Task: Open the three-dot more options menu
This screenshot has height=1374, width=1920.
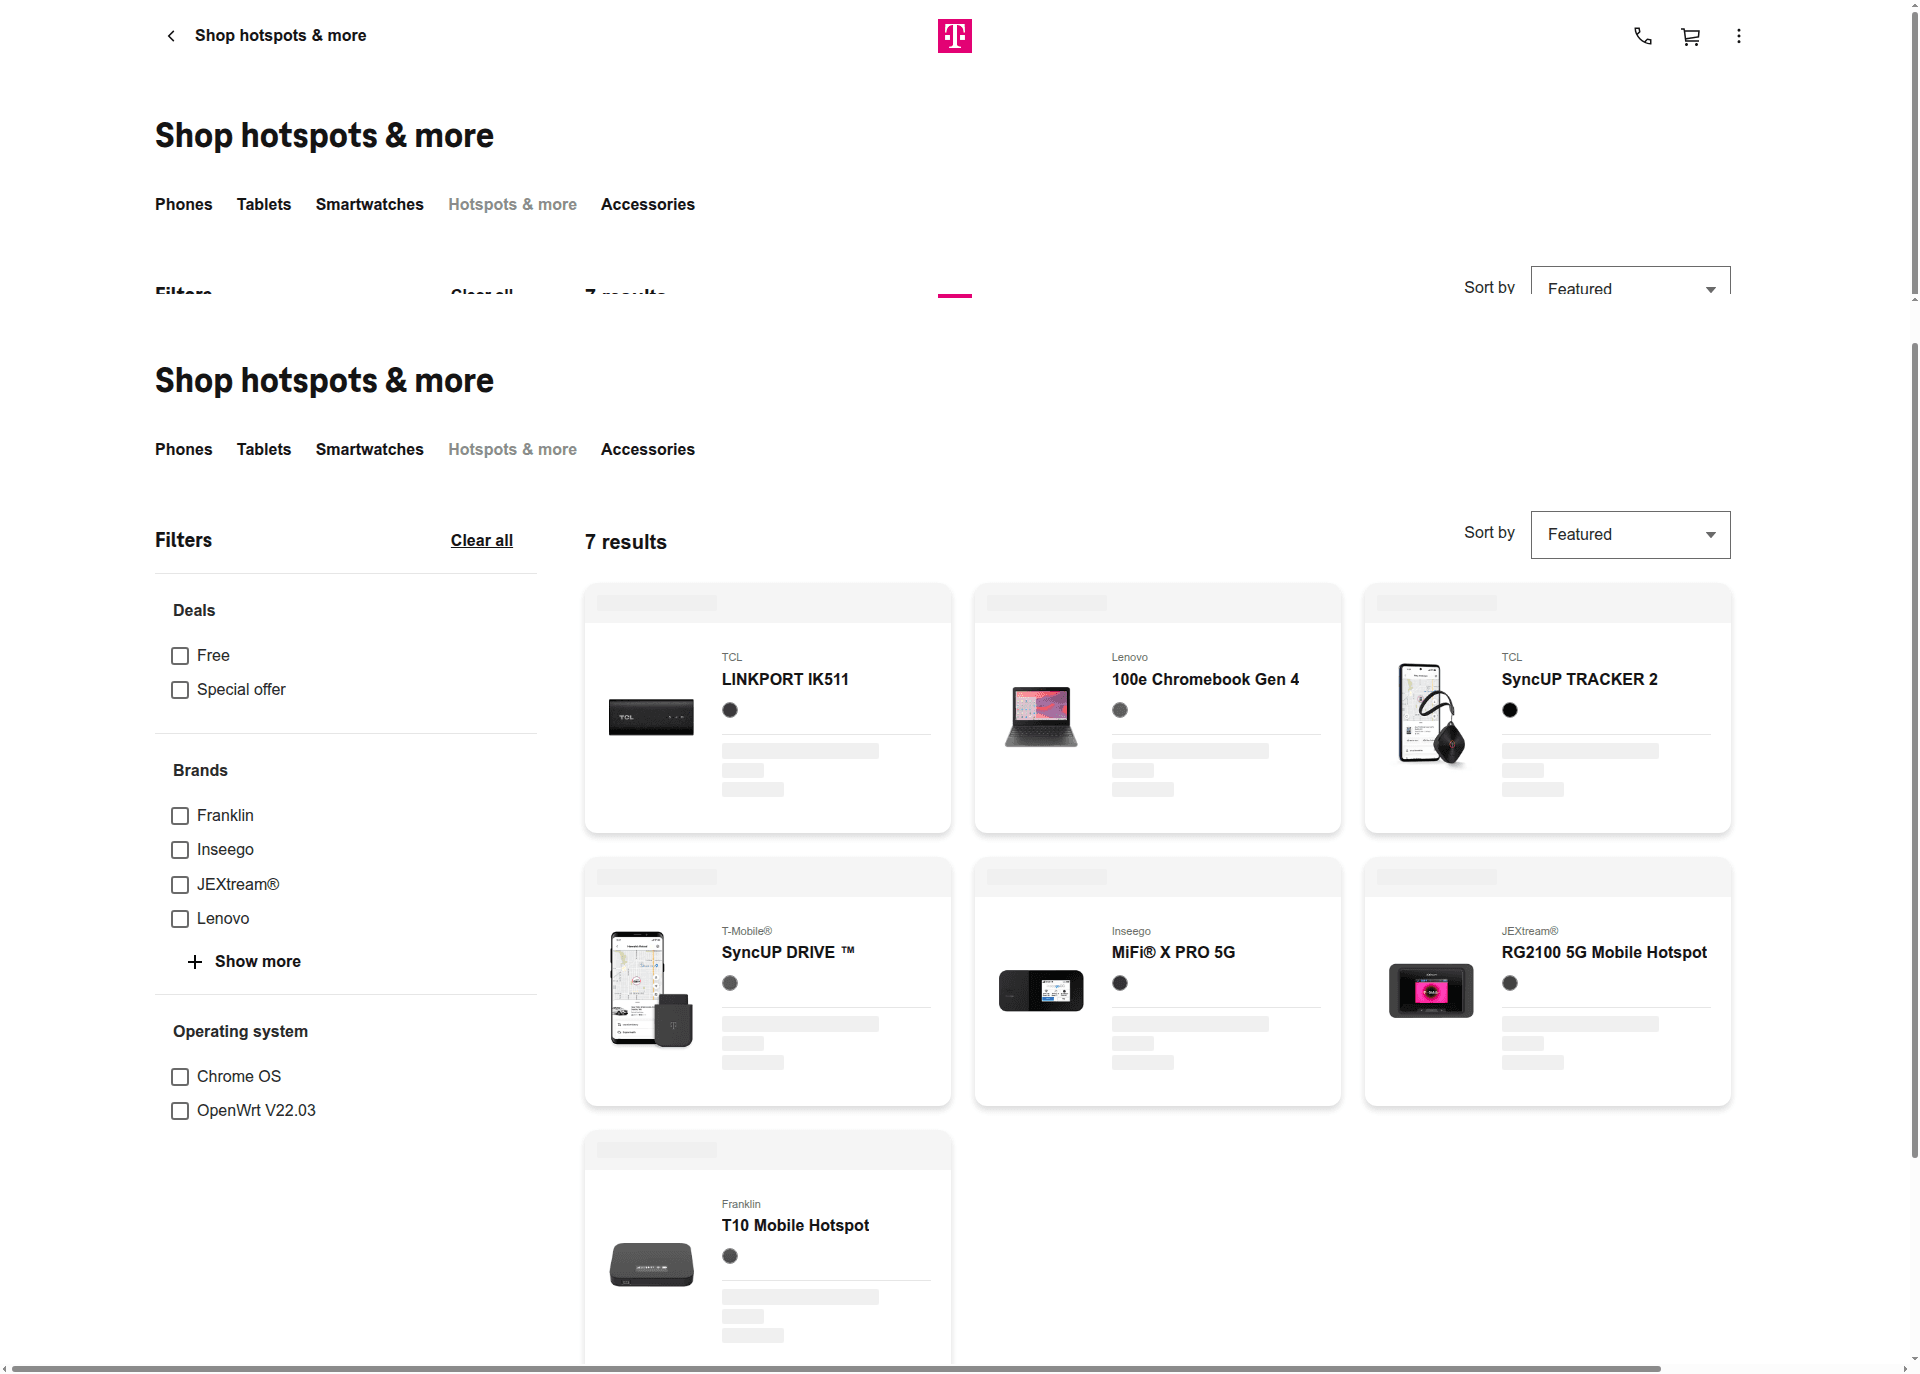Action: [x=1739, y=36]
